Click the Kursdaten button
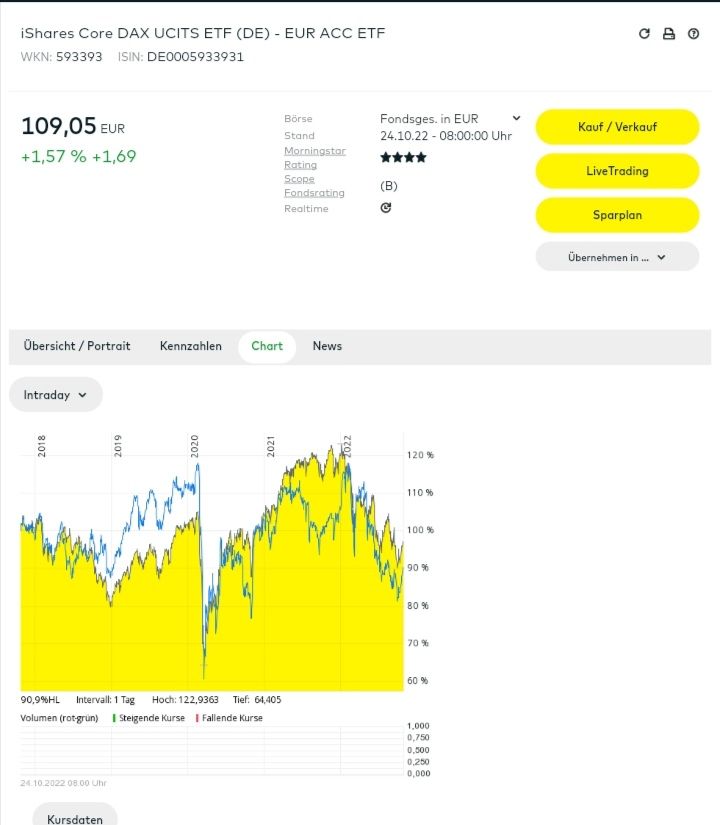Image resolution: width=720 pixels, height=825 pixels. [75, 818]
